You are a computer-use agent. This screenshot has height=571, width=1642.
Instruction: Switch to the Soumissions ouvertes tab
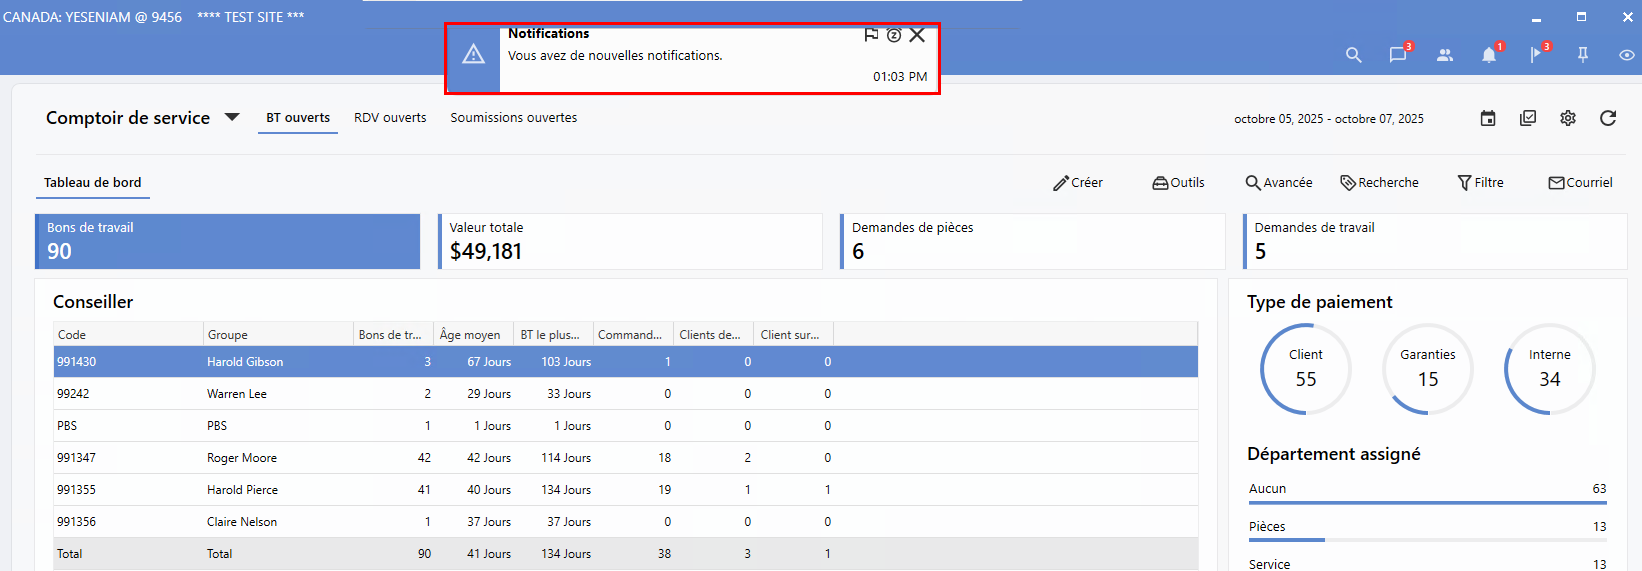[x=513, y=118]
